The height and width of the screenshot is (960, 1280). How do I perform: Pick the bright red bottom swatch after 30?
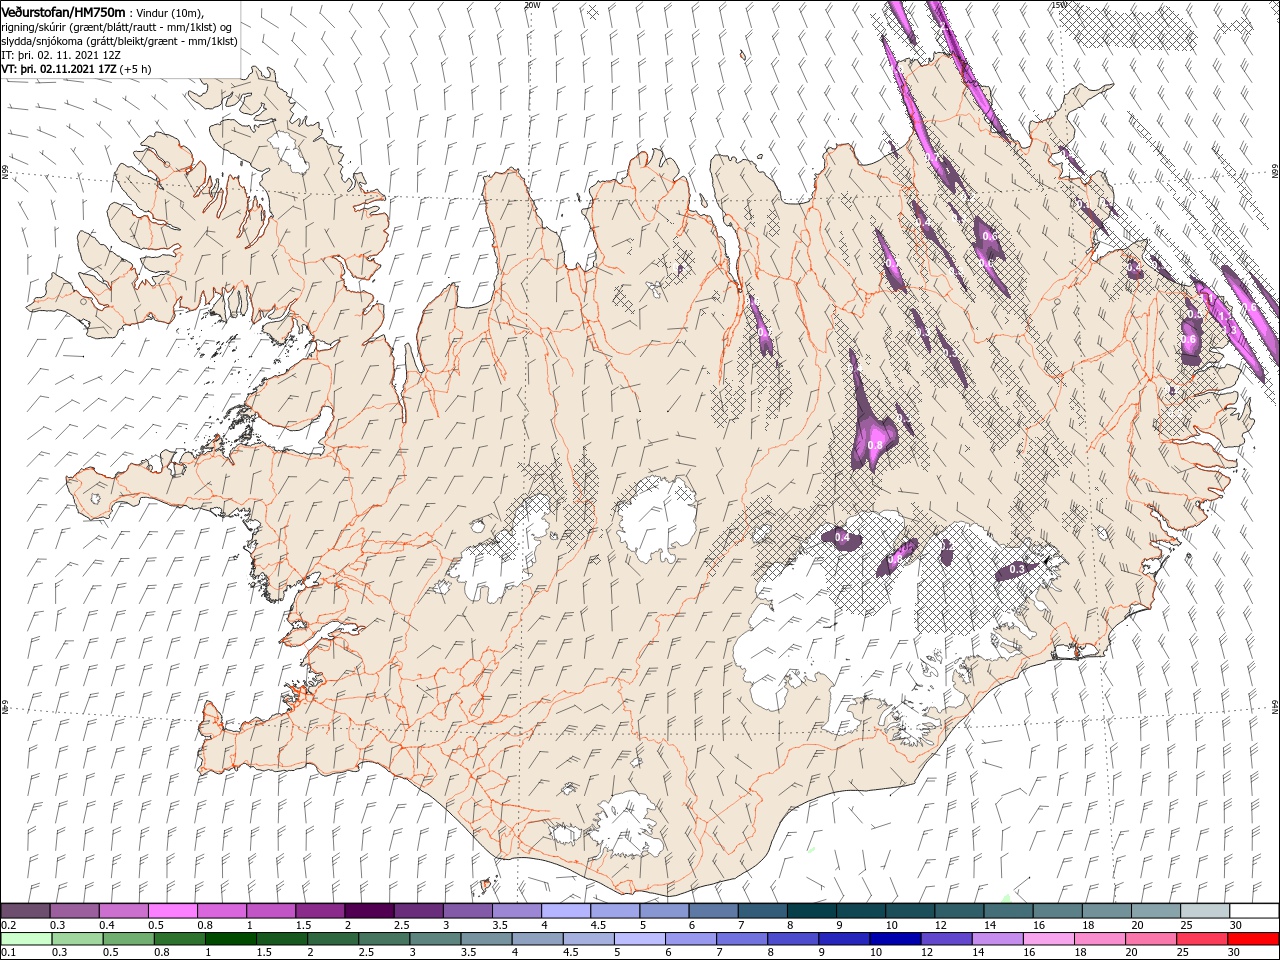(1254, 939)
